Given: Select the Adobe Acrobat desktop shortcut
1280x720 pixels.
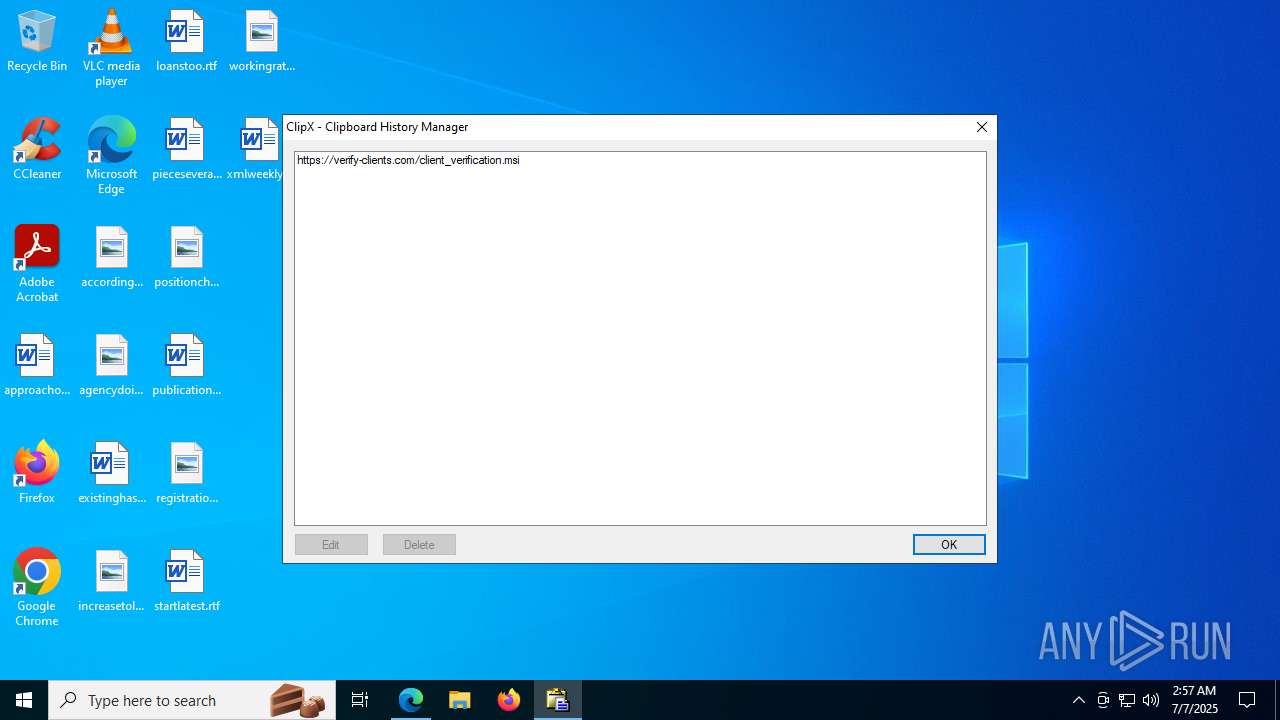Looking at the screenshot, I should pos(37,264).
